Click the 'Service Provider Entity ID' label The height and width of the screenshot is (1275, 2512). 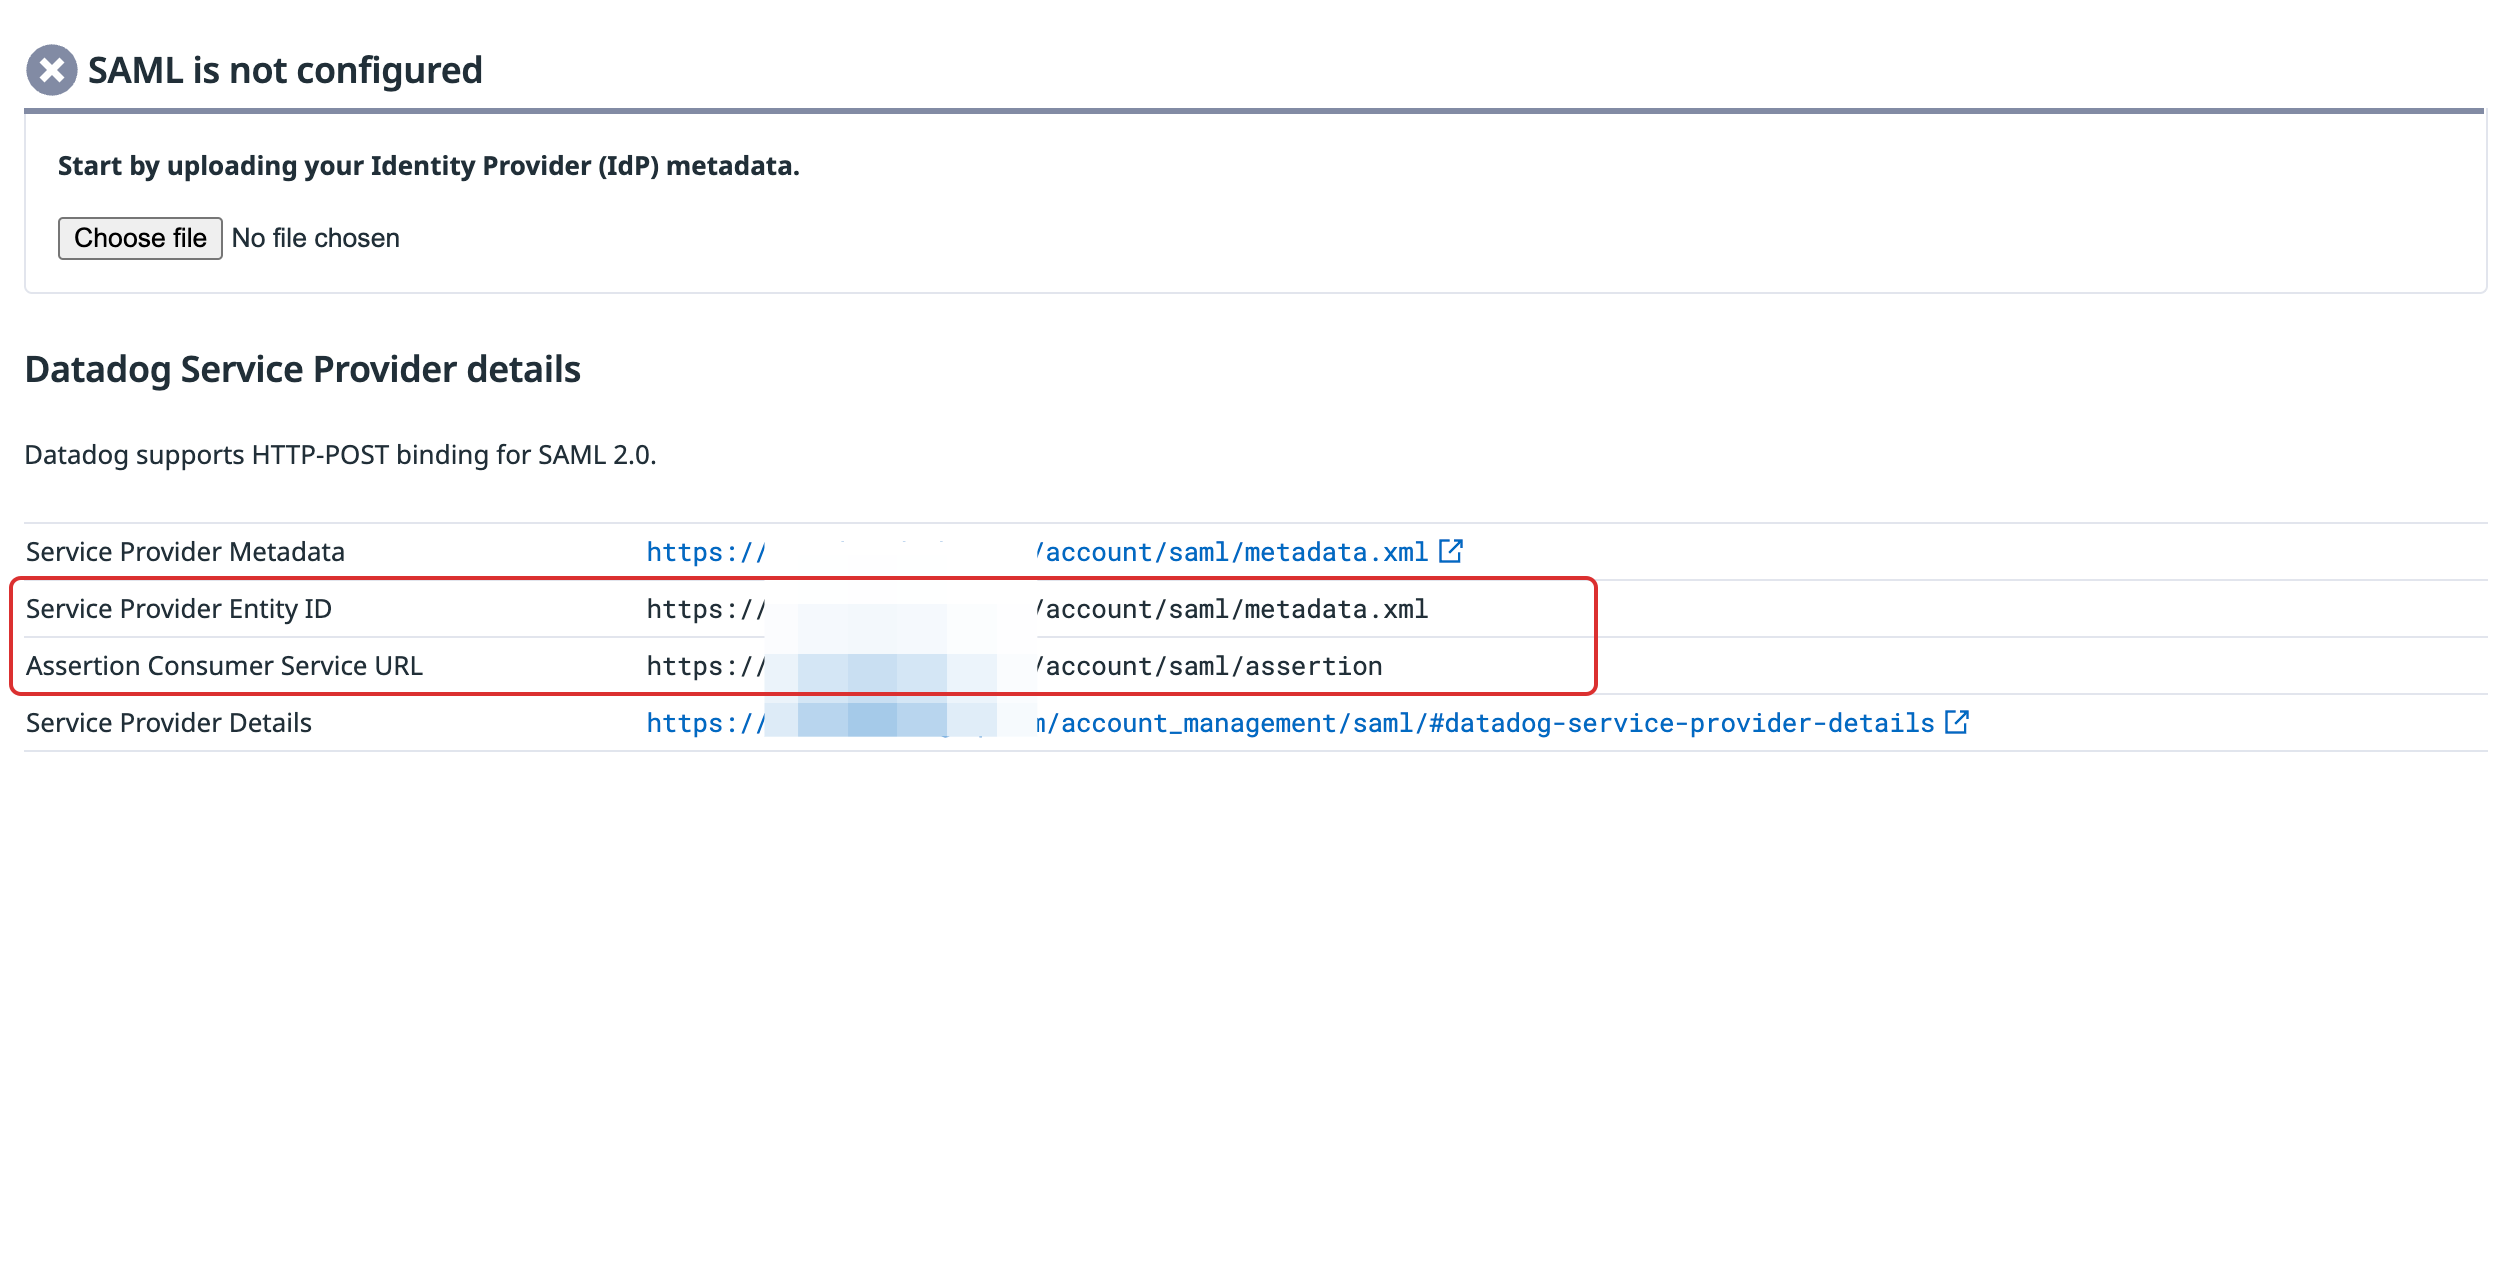point(179,609)
